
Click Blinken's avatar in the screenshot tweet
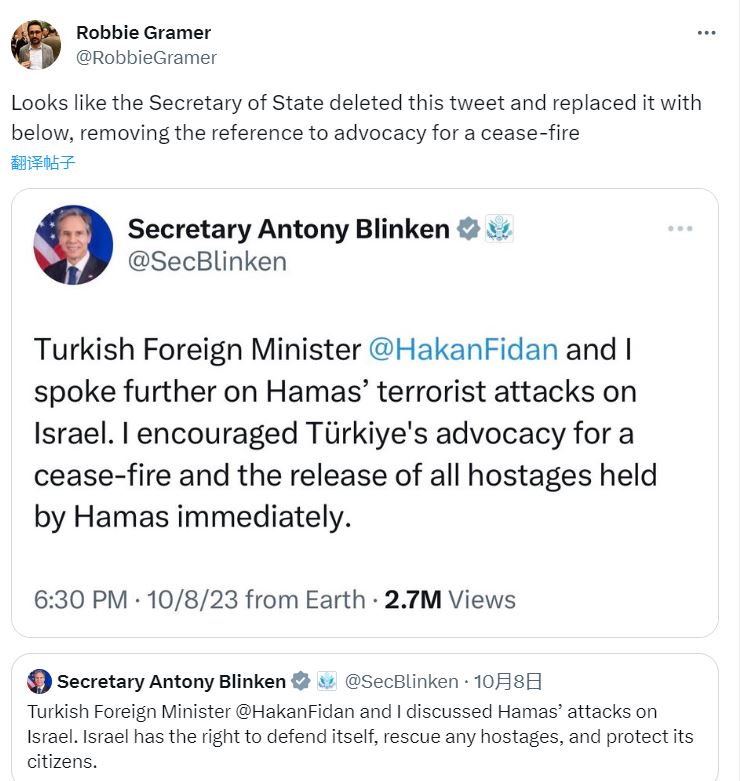(x=73, y=245)
